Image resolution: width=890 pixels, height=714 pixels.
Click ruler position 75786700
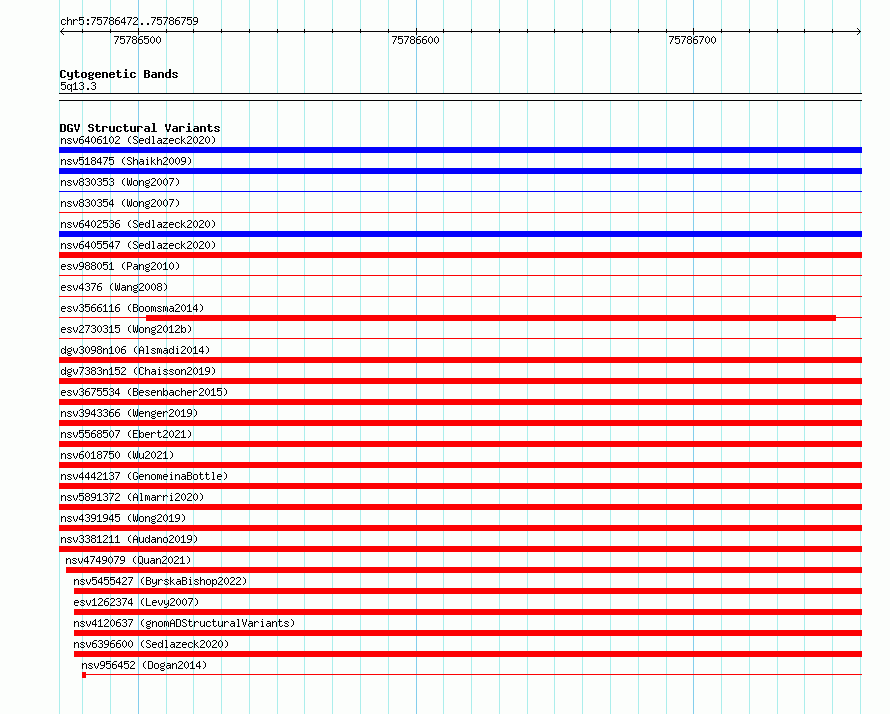(x=692, y=40)
